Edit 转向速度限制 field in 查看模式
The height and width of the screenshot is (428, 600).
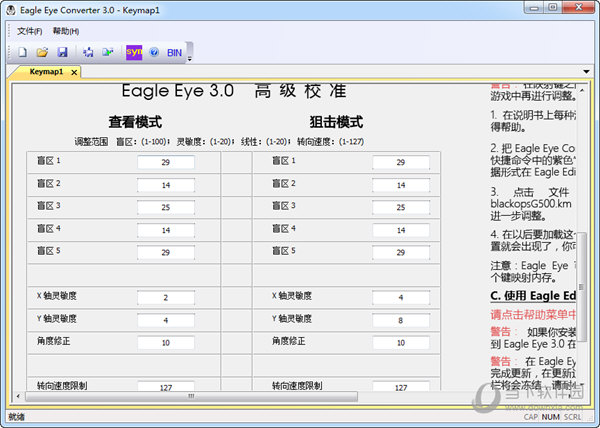coord(166,386)
